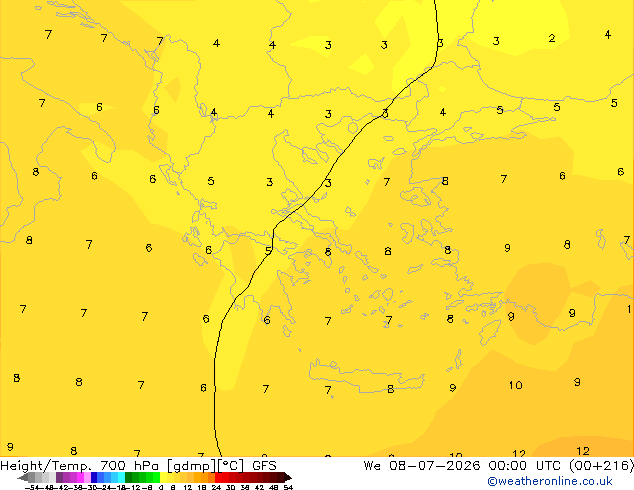Click the lone '2' temperature value on map

[x=552, y=38]
